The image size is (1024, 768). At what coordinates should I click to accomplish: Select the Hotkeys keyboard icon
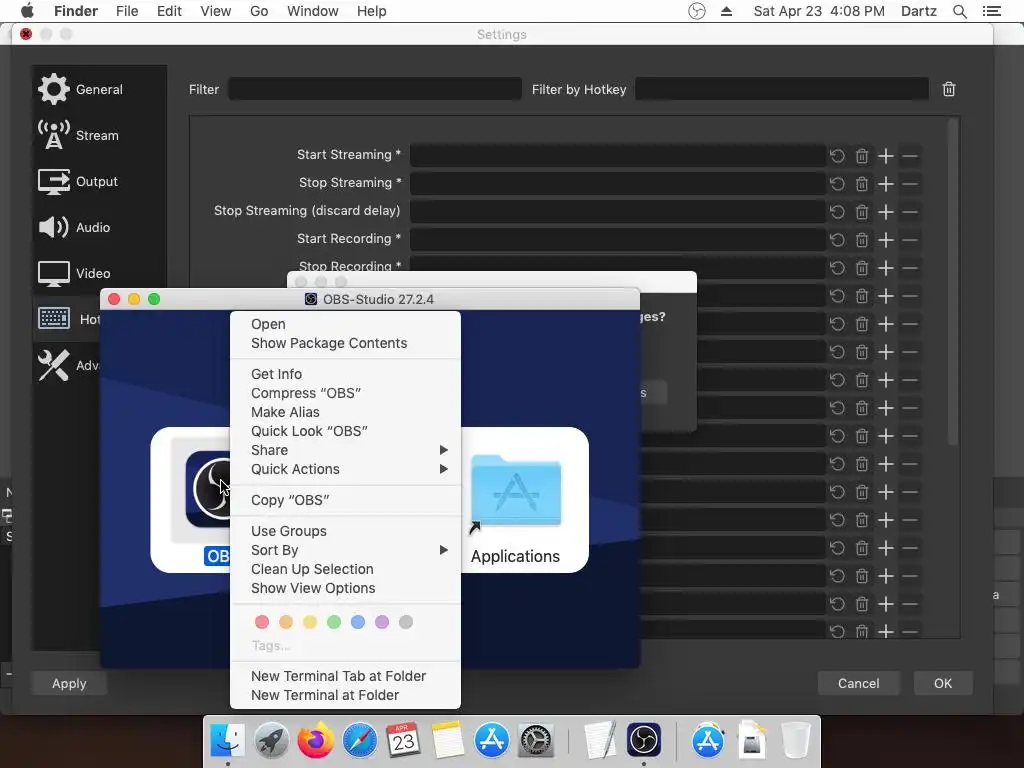coord(54,319)
